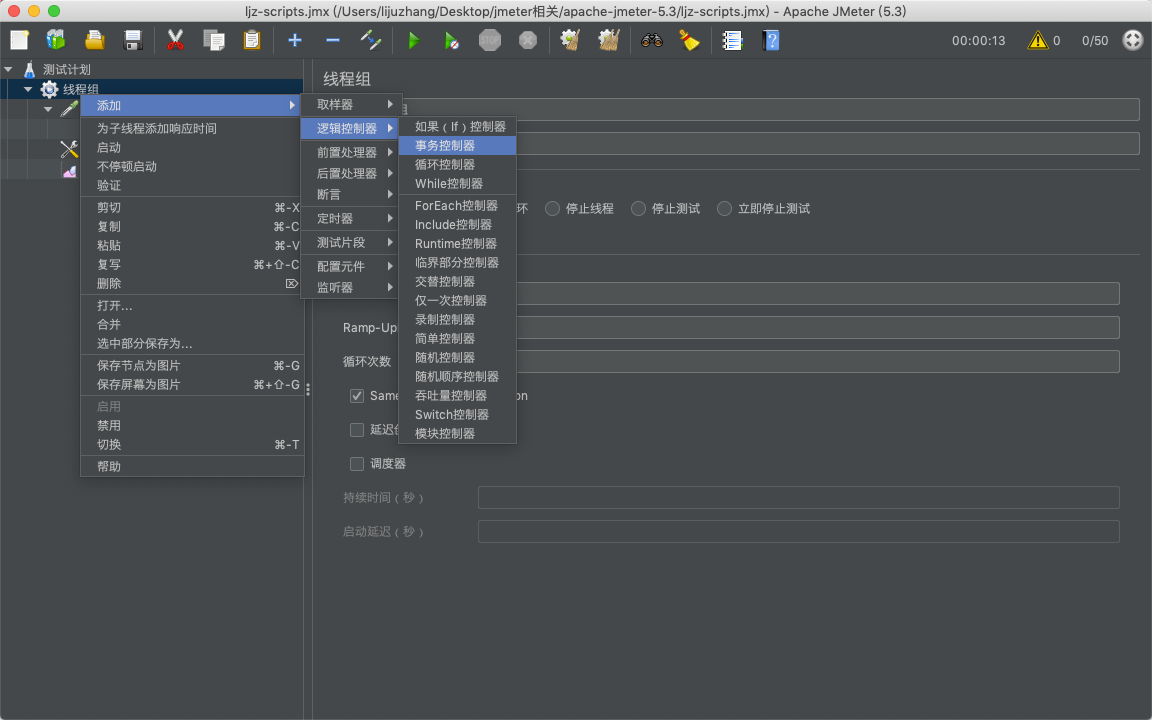This screenshot has height=720, width=1152.
Task: Open the Help question mark icon
Action: tap(770, 40)
